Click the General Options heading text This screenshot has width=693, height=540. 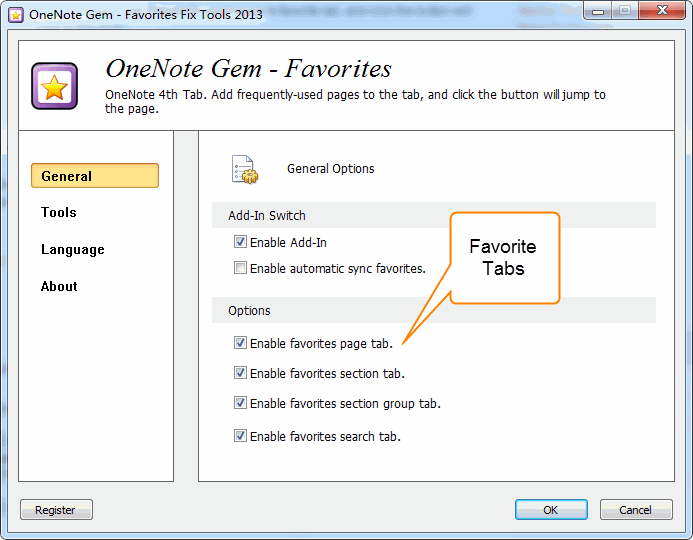tap(331, 169)
